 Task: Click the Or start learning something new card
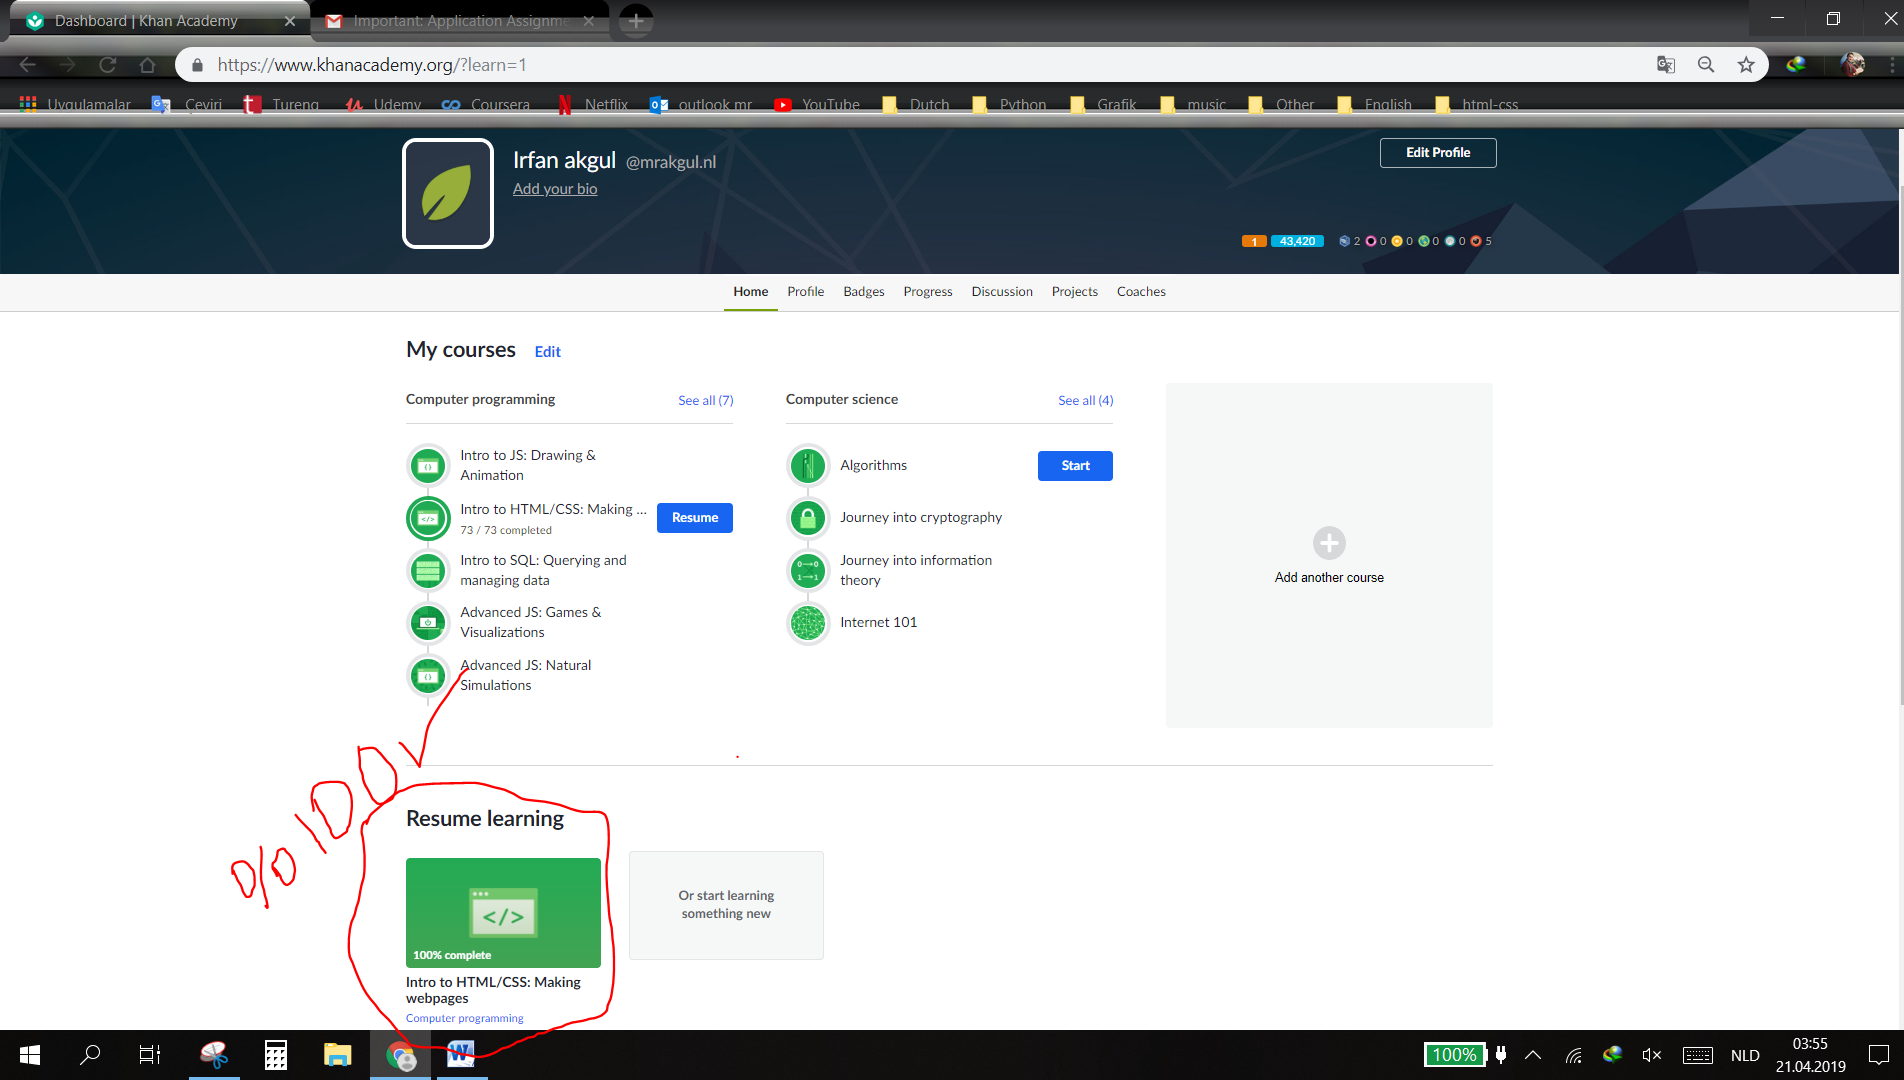coord(726,905)
